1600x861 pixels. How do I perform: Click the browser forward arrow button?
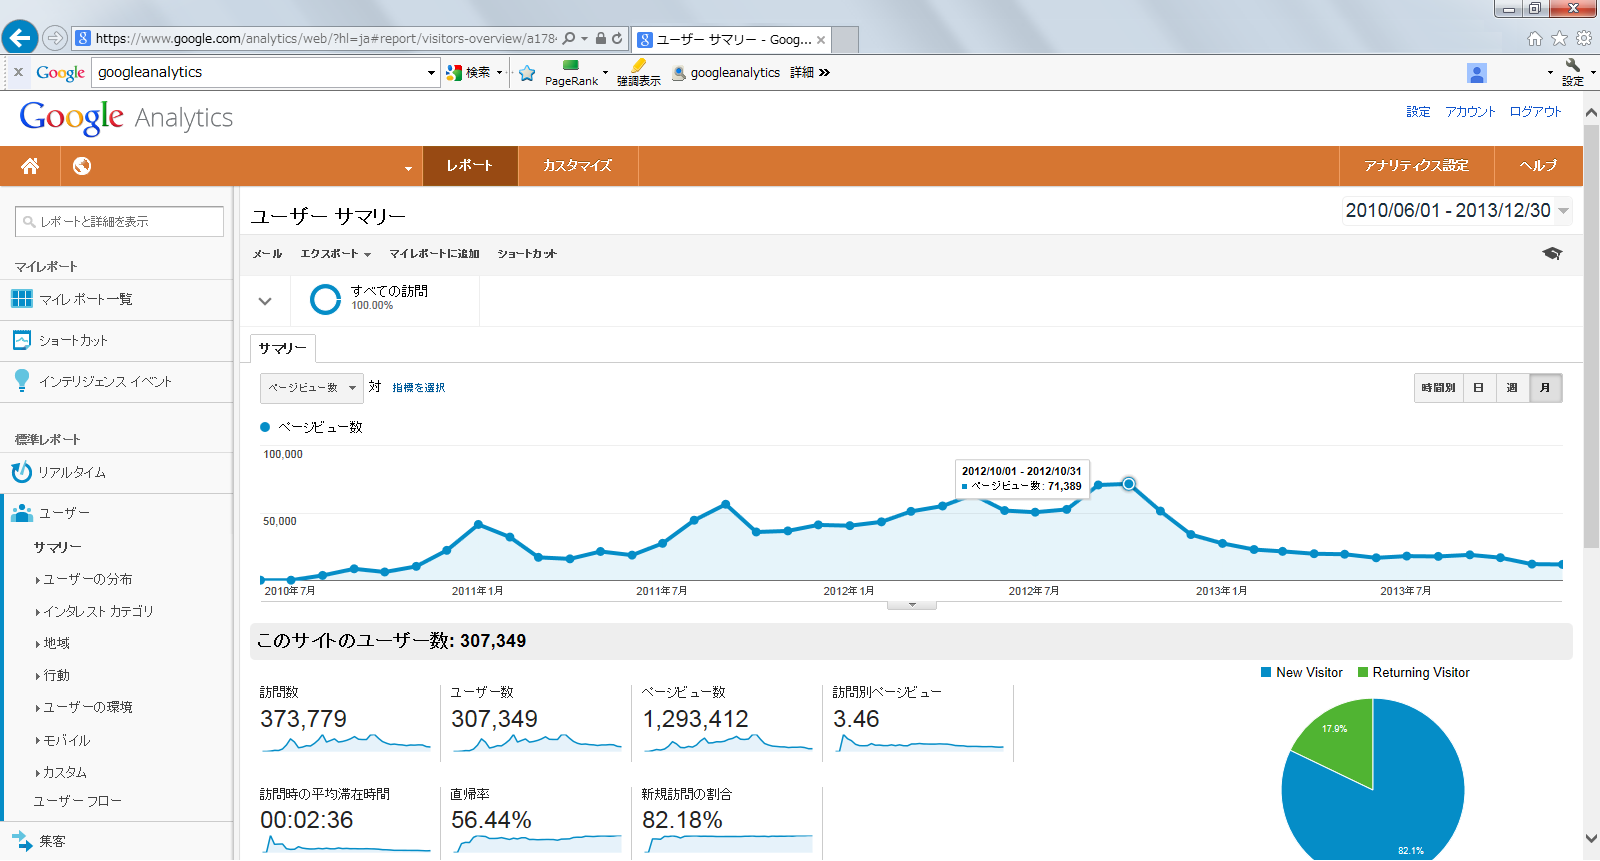[55, 38]
